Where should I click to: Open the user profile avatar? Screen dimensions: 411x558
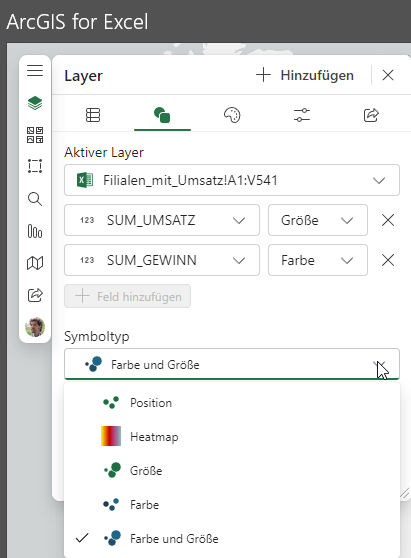35,327
